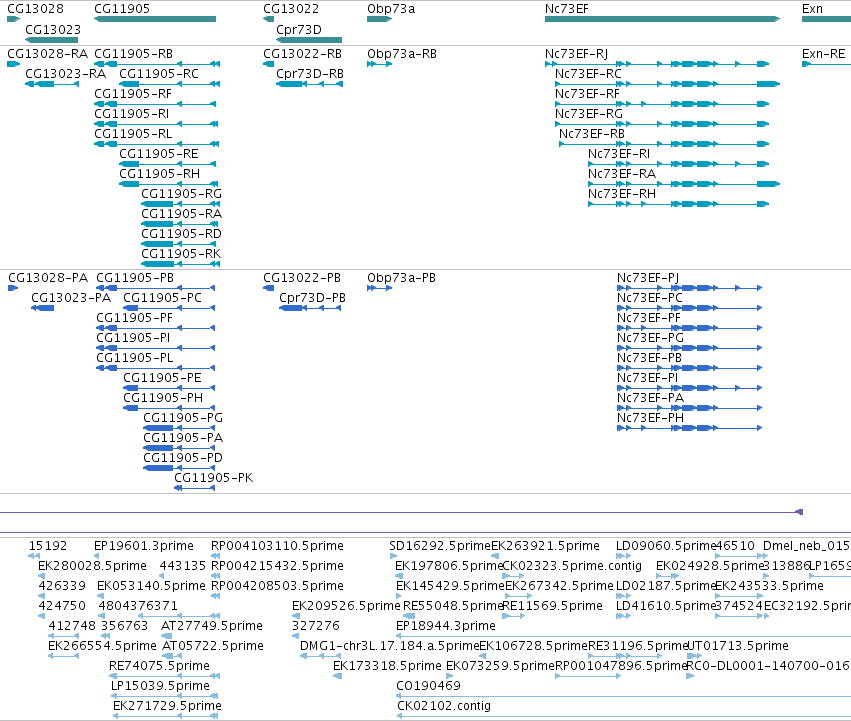Select the CG13028 gene label
This screenshot has height=721, width=851.
click(35, 9)
